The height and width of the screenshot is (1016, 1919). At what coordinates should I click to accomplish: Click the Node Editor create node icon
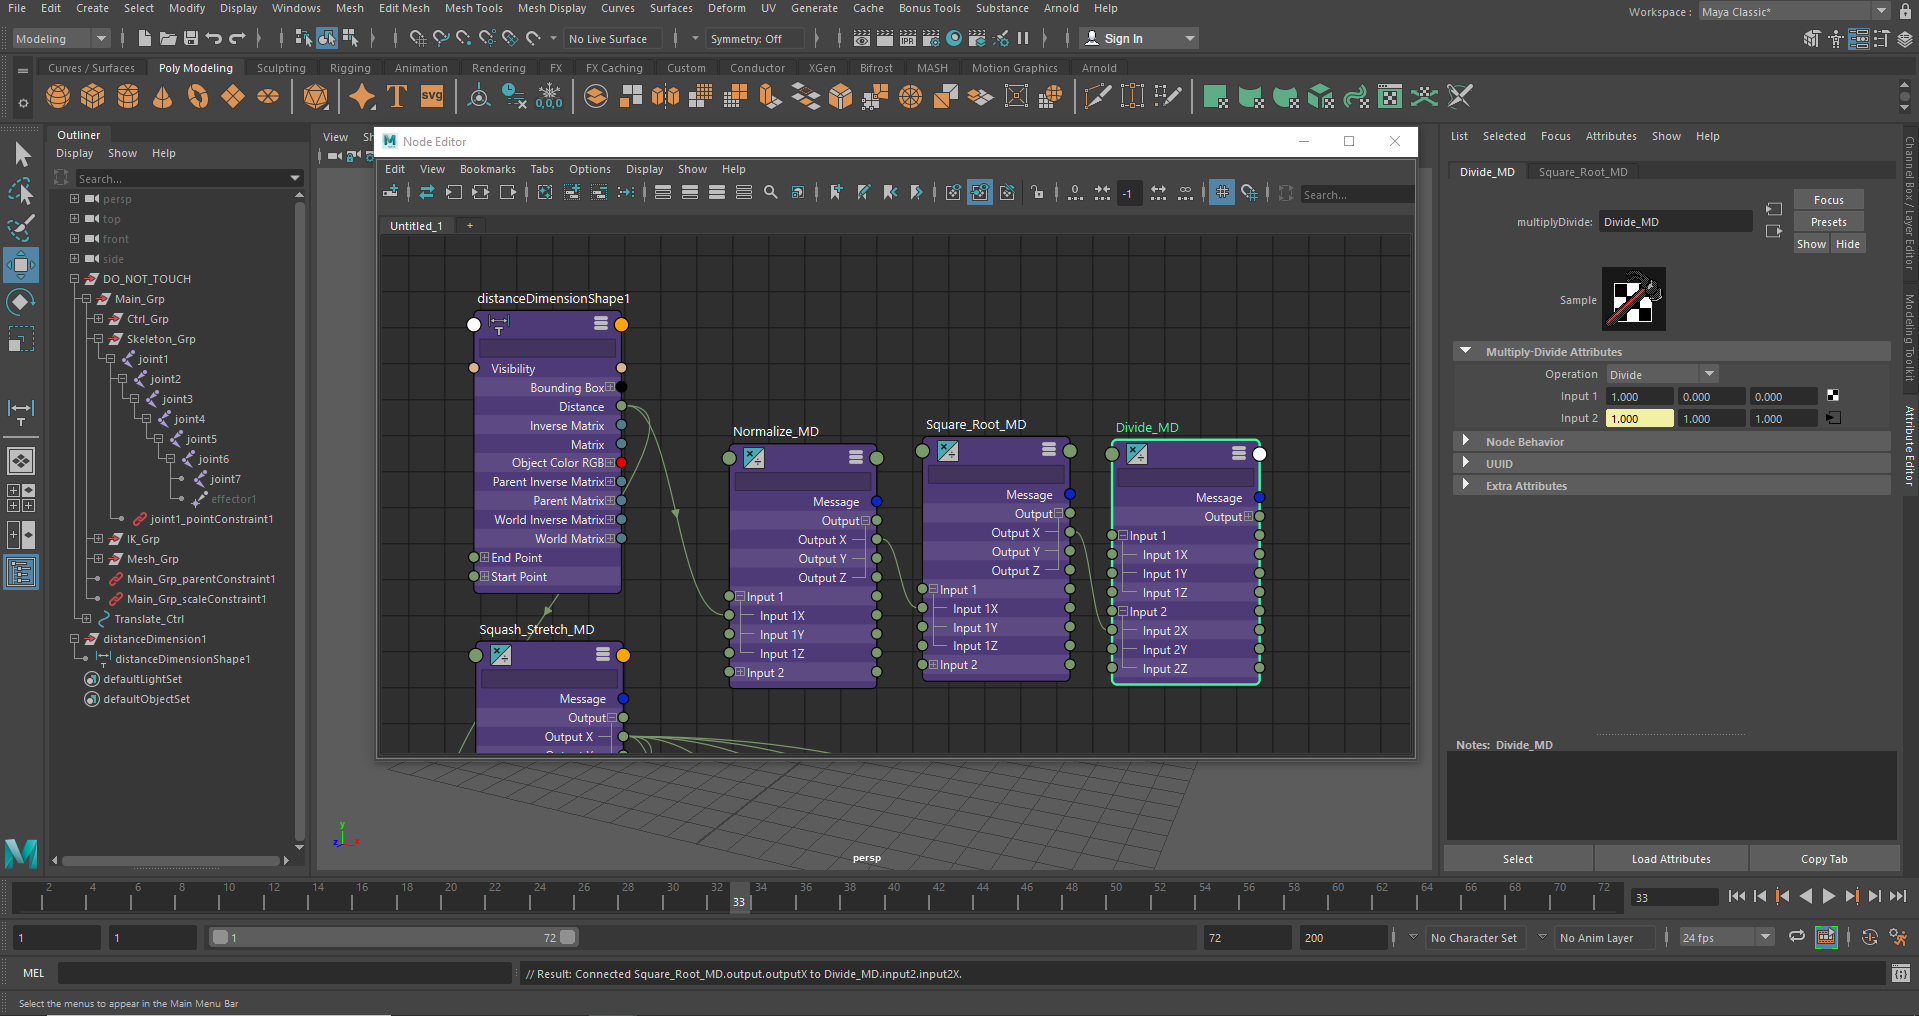click(x=391, y=192)
